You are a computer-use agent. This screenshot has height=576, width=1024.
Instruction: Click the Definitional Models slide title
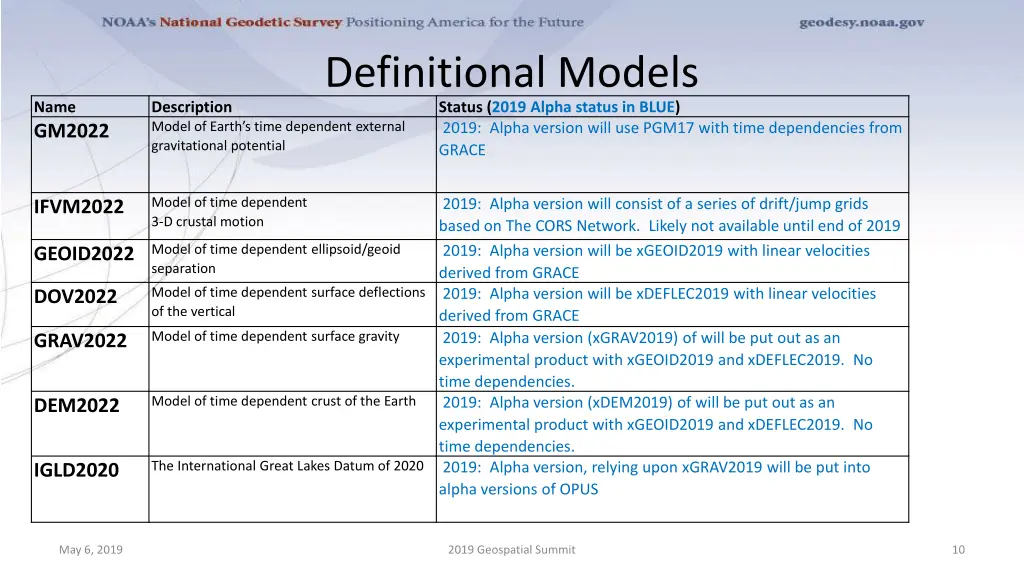coord(511,72)
